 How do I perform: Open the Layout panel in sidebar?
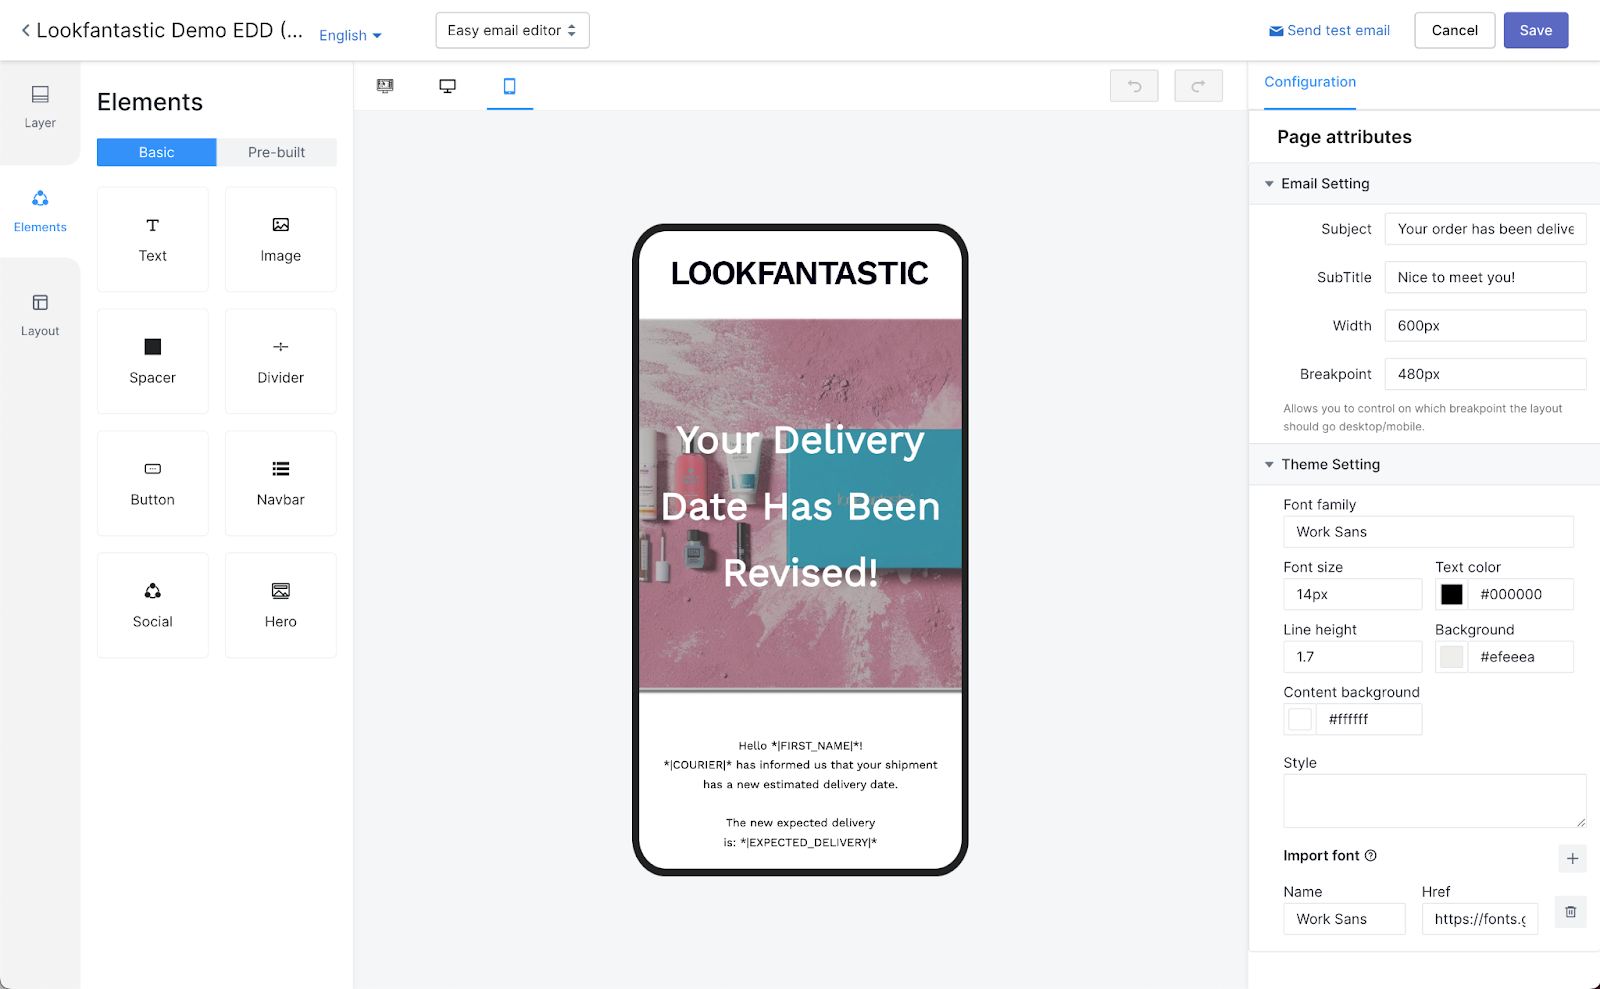(x=40, y=314)
